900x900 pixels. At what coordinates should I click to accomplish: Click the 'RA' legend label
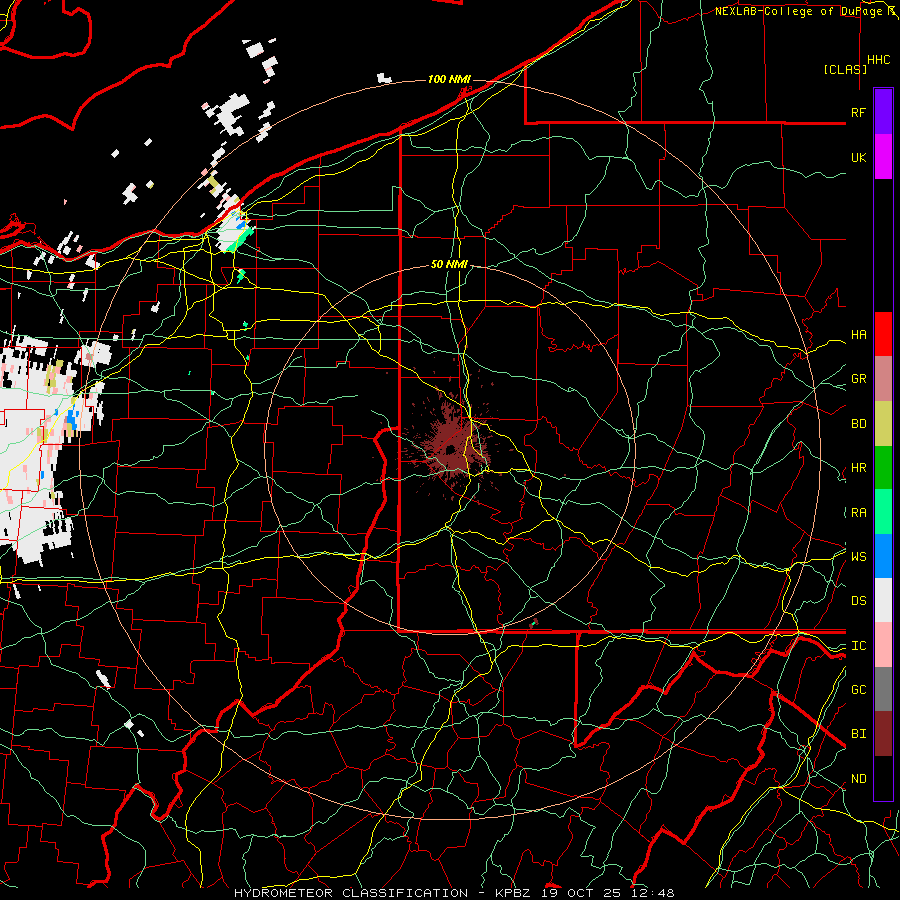point(858,513)
